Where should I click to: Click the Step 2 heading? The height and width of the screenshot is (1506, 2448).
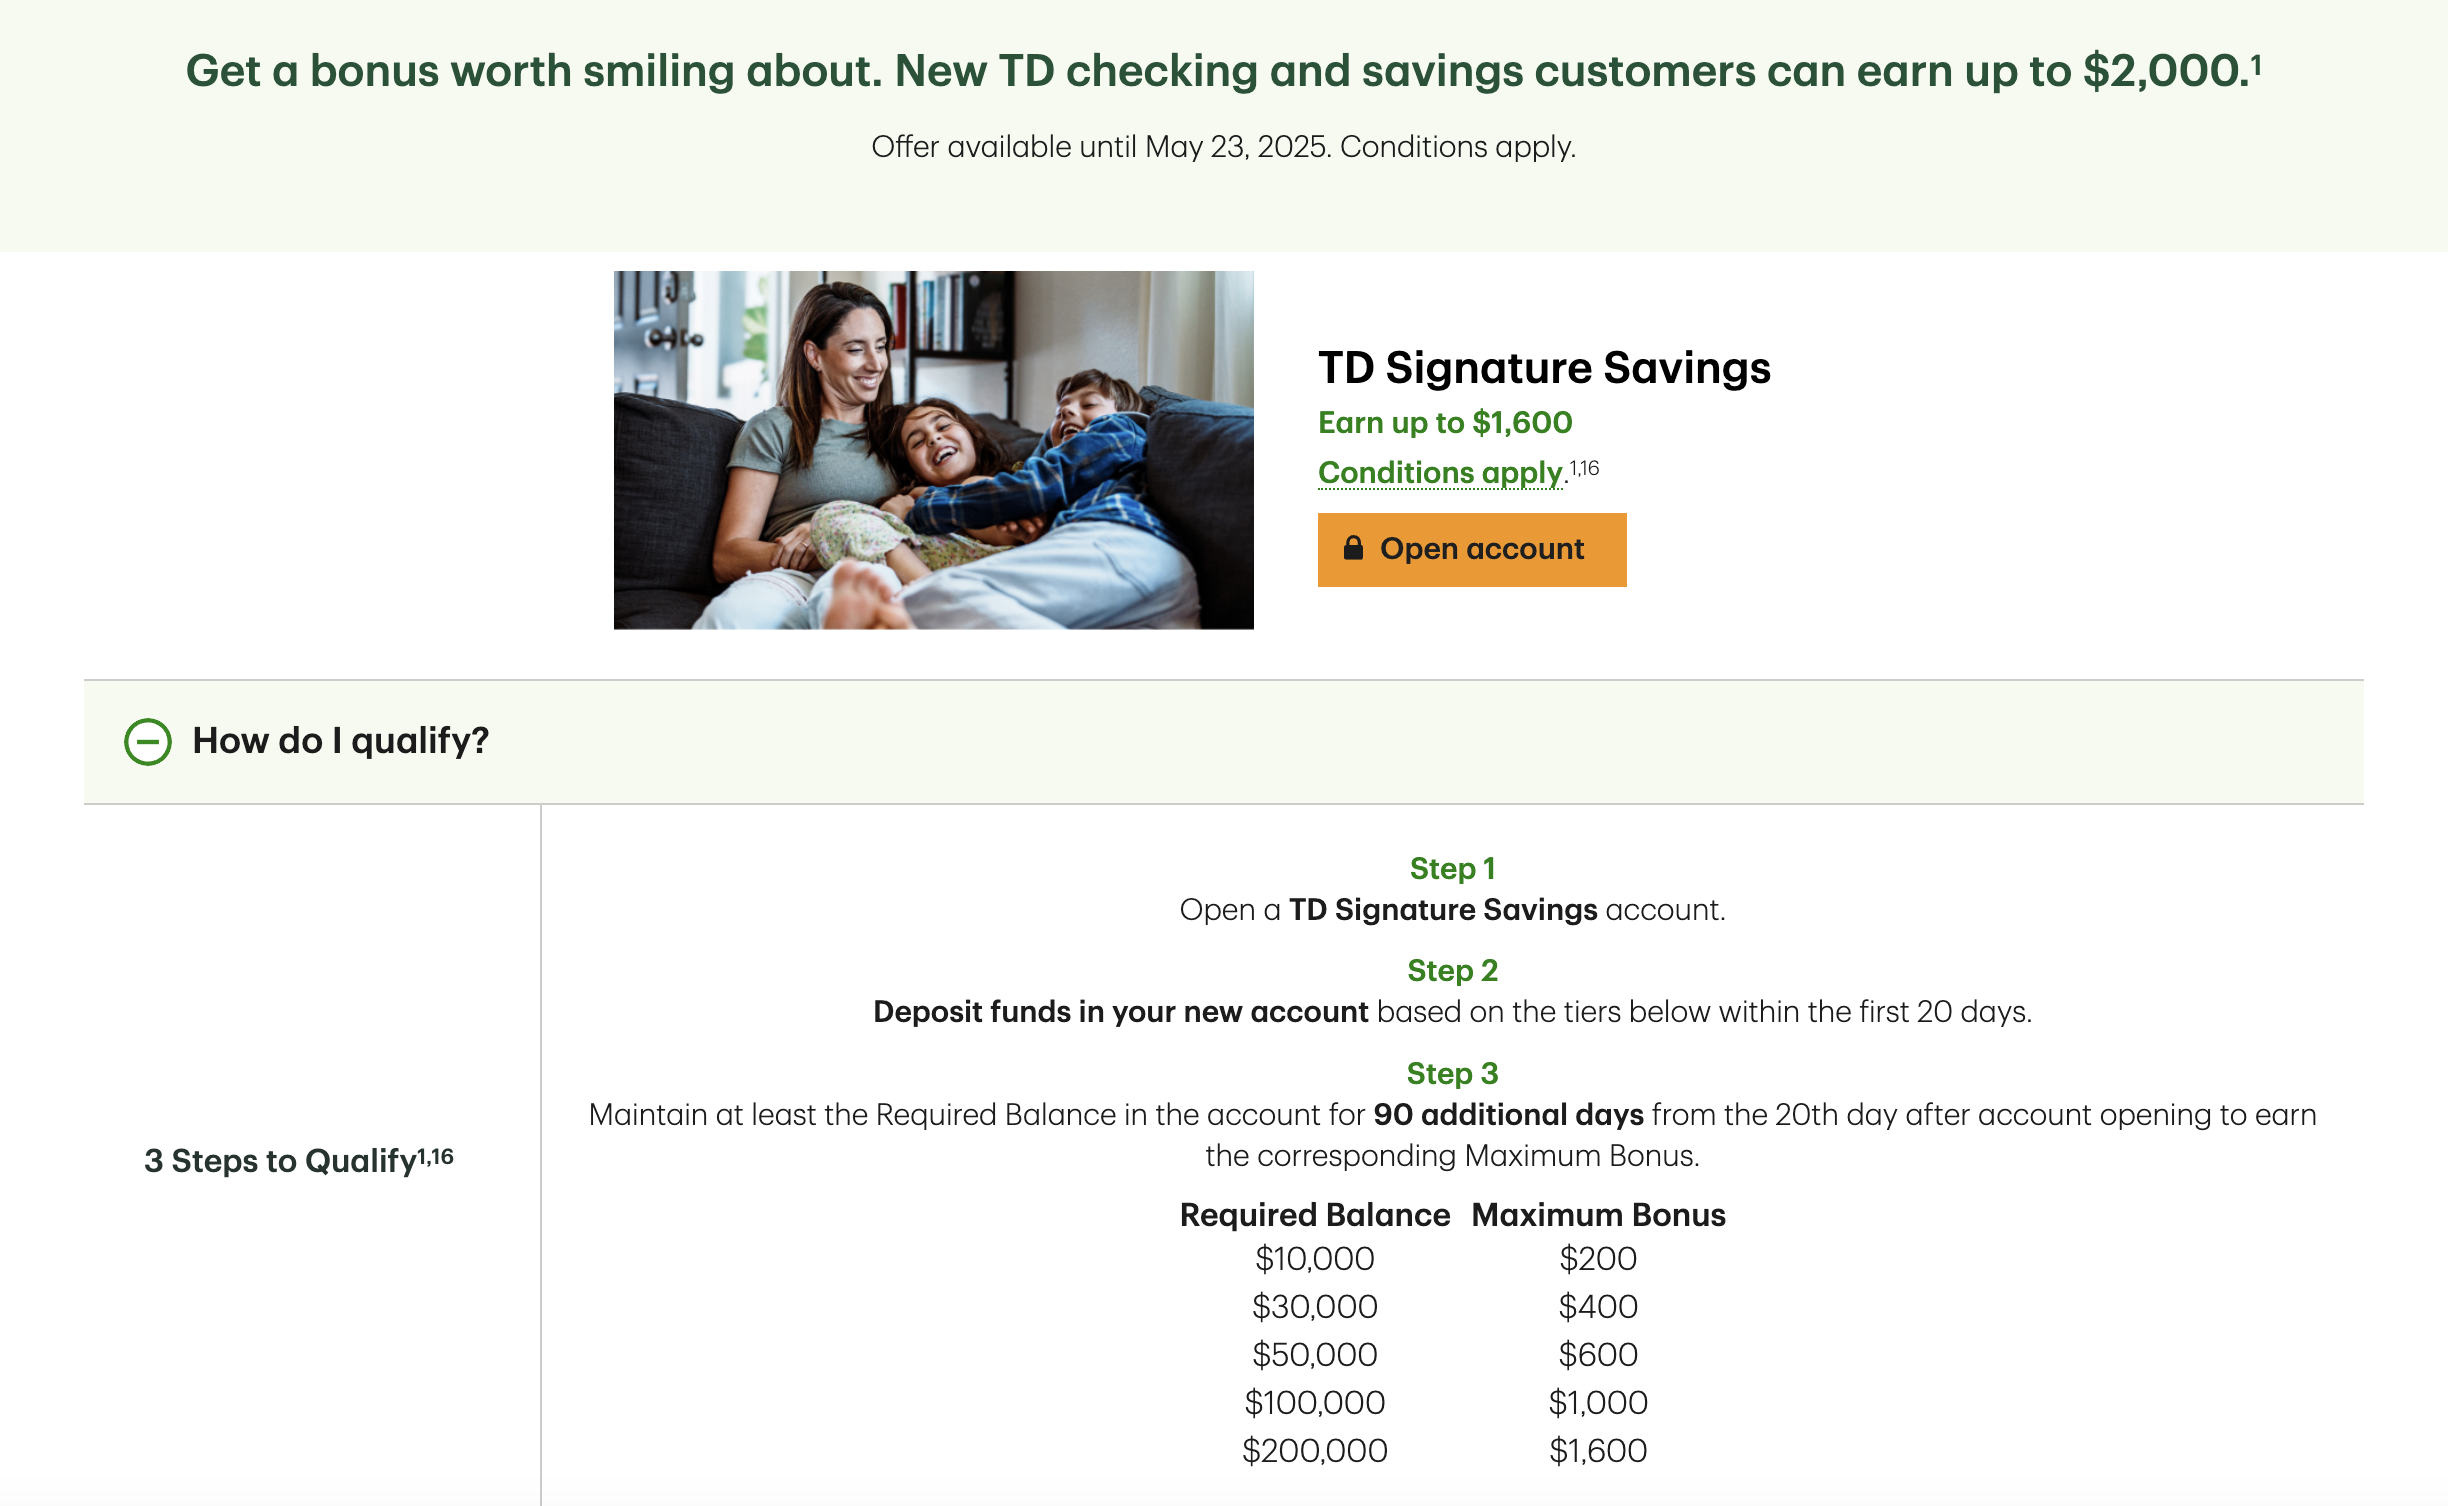tap(1452, 970)
